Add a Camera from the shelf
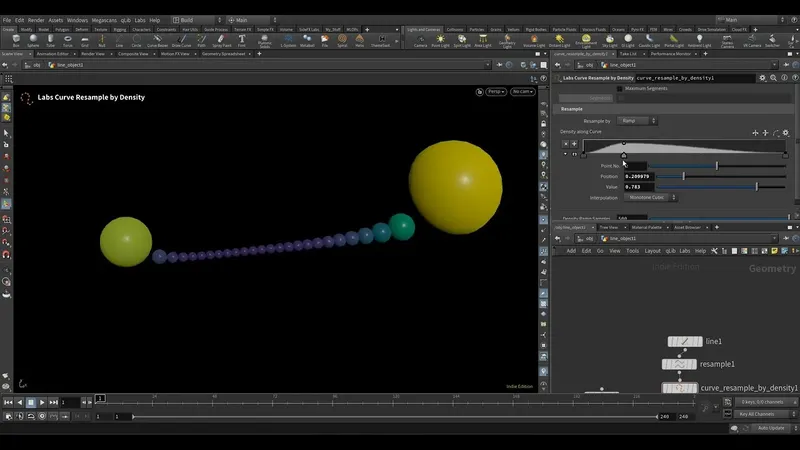This screenshot has width=800, height=450. [x=420, y=41]
